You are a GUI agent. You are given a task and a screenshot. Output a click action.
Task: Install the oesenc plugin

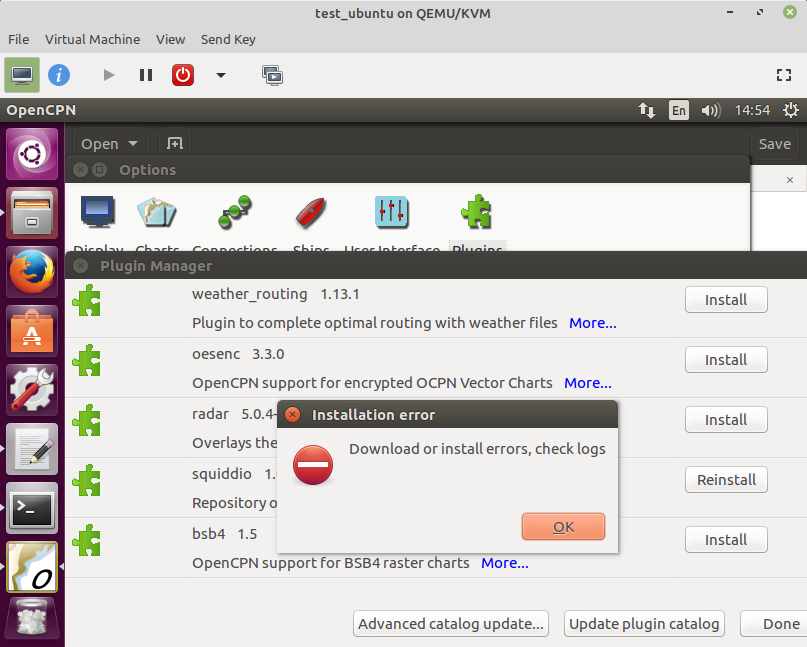coord(726,360)
